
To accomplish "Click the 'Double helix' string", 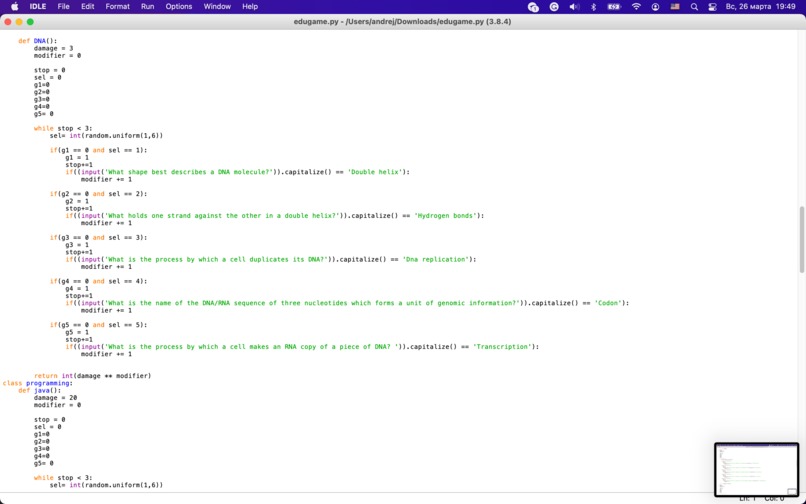I will click(x=375, y=172).
